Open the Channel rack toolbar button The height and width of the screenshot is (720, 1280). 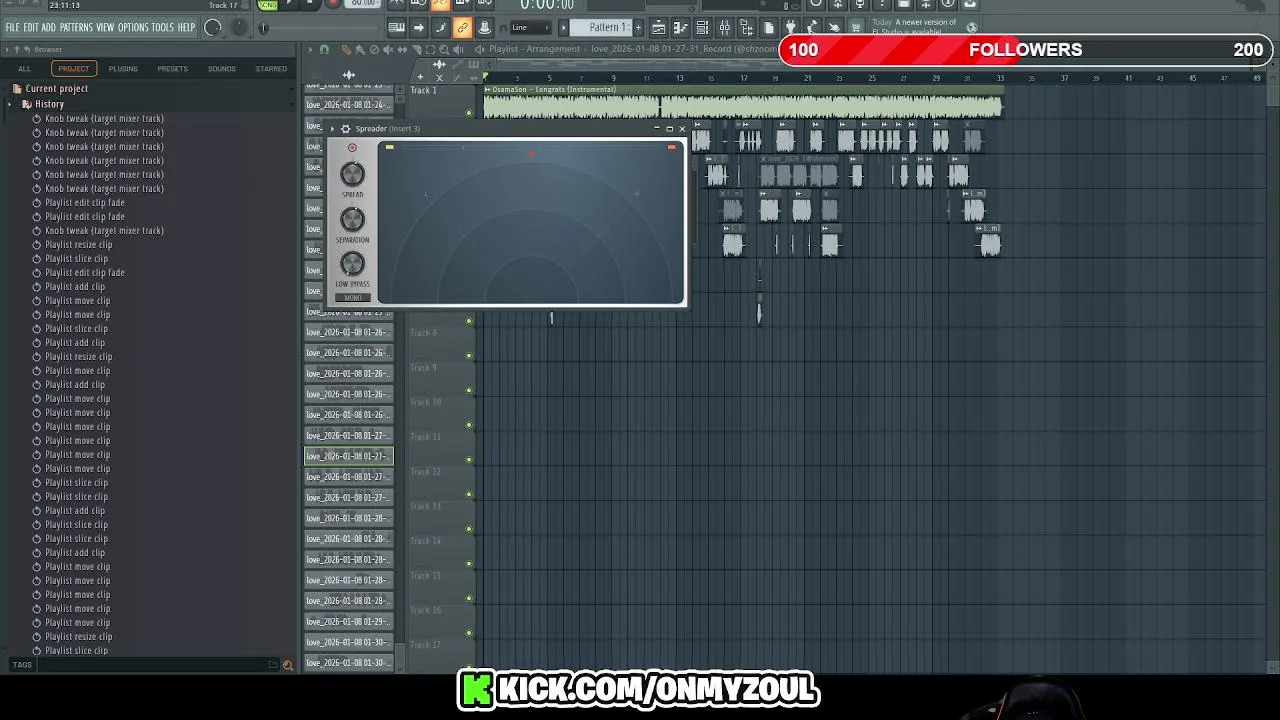[x=702, y=27]
